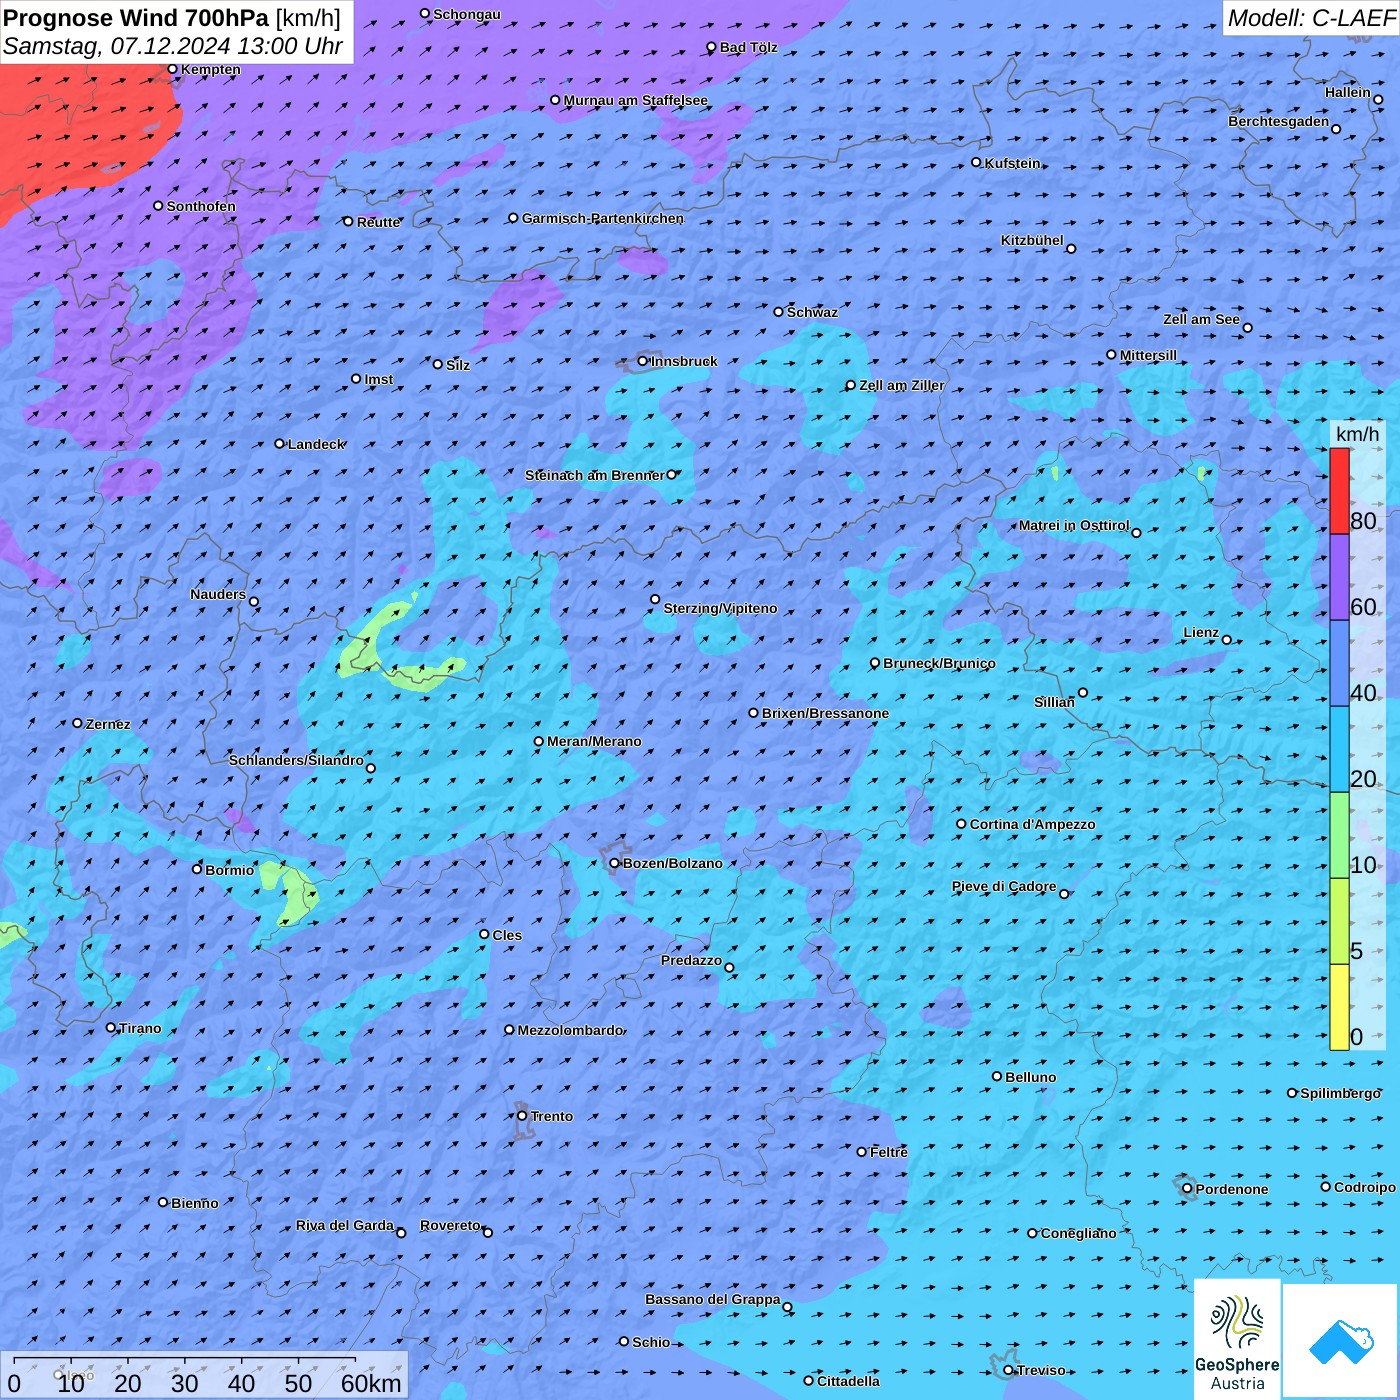Click the 'Mittersill' label
The height and width of the screenshot is (1400, 1400).
point(1149,355)
